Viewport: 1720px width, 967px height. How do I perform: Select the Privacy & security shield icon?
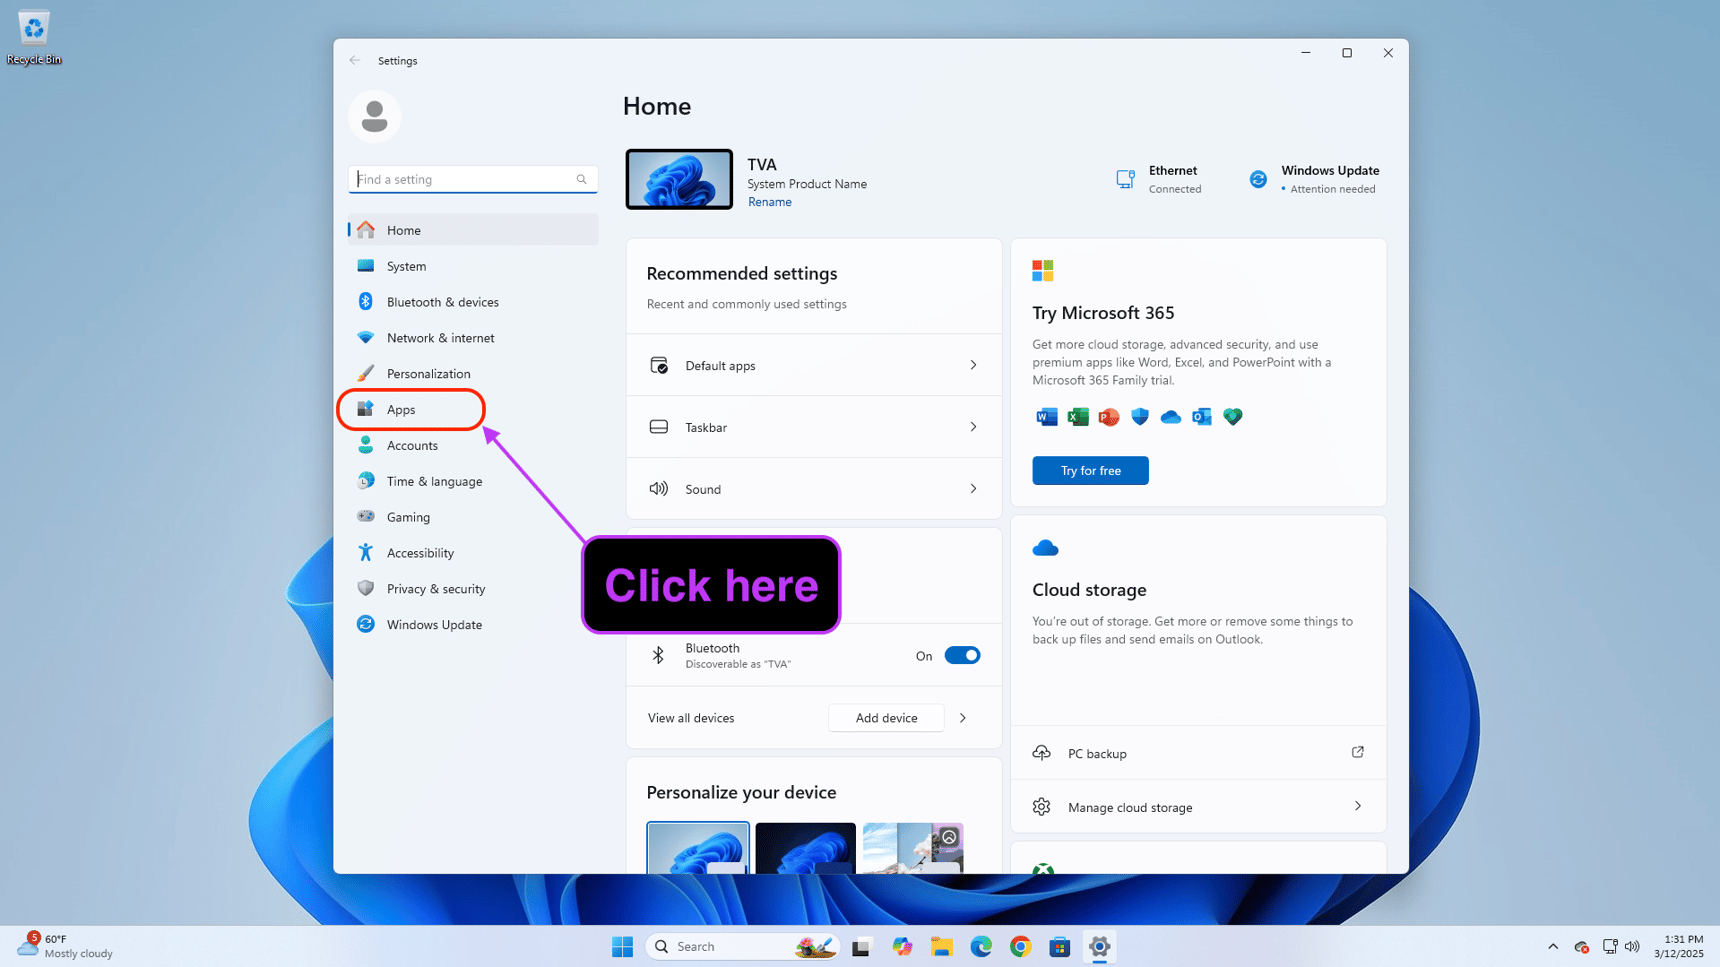[x=366, y=588]
